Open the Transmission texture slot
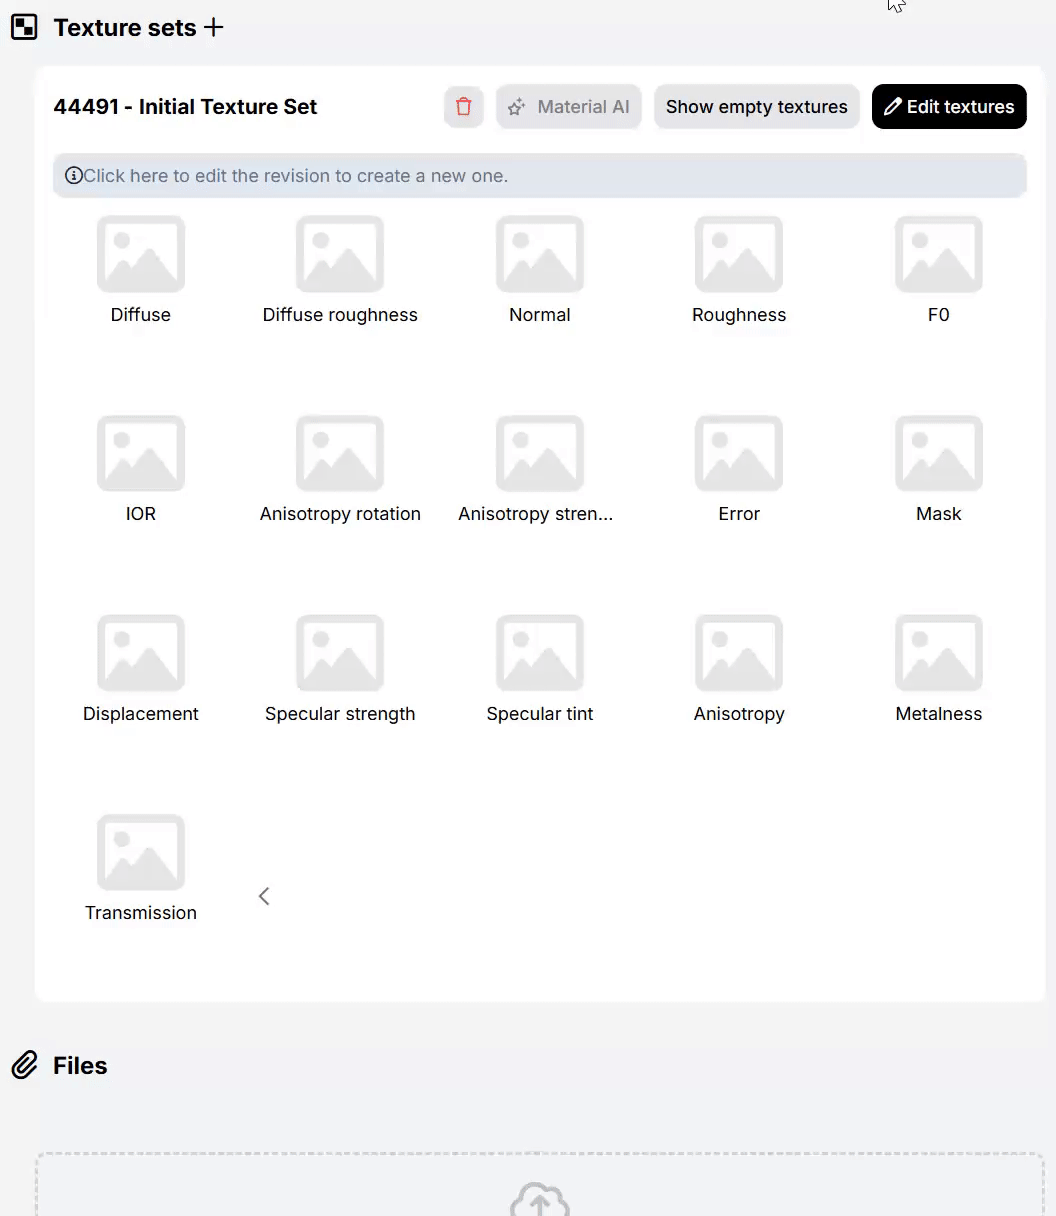1056x1216 pixels. (x=141, y=852)
